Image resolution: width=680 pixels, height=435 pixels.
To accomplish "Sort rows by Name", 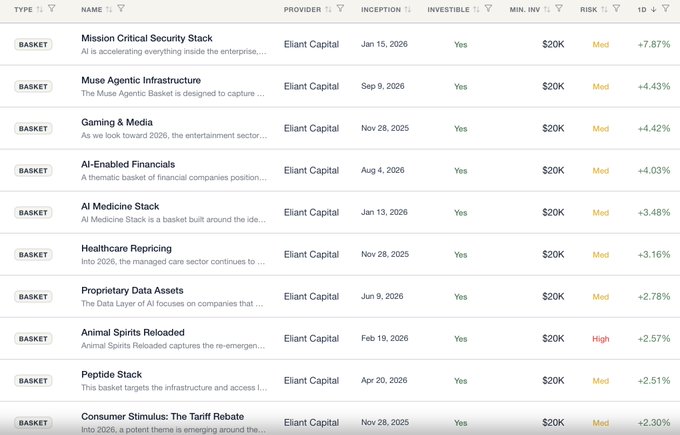I will click(109, 9).
